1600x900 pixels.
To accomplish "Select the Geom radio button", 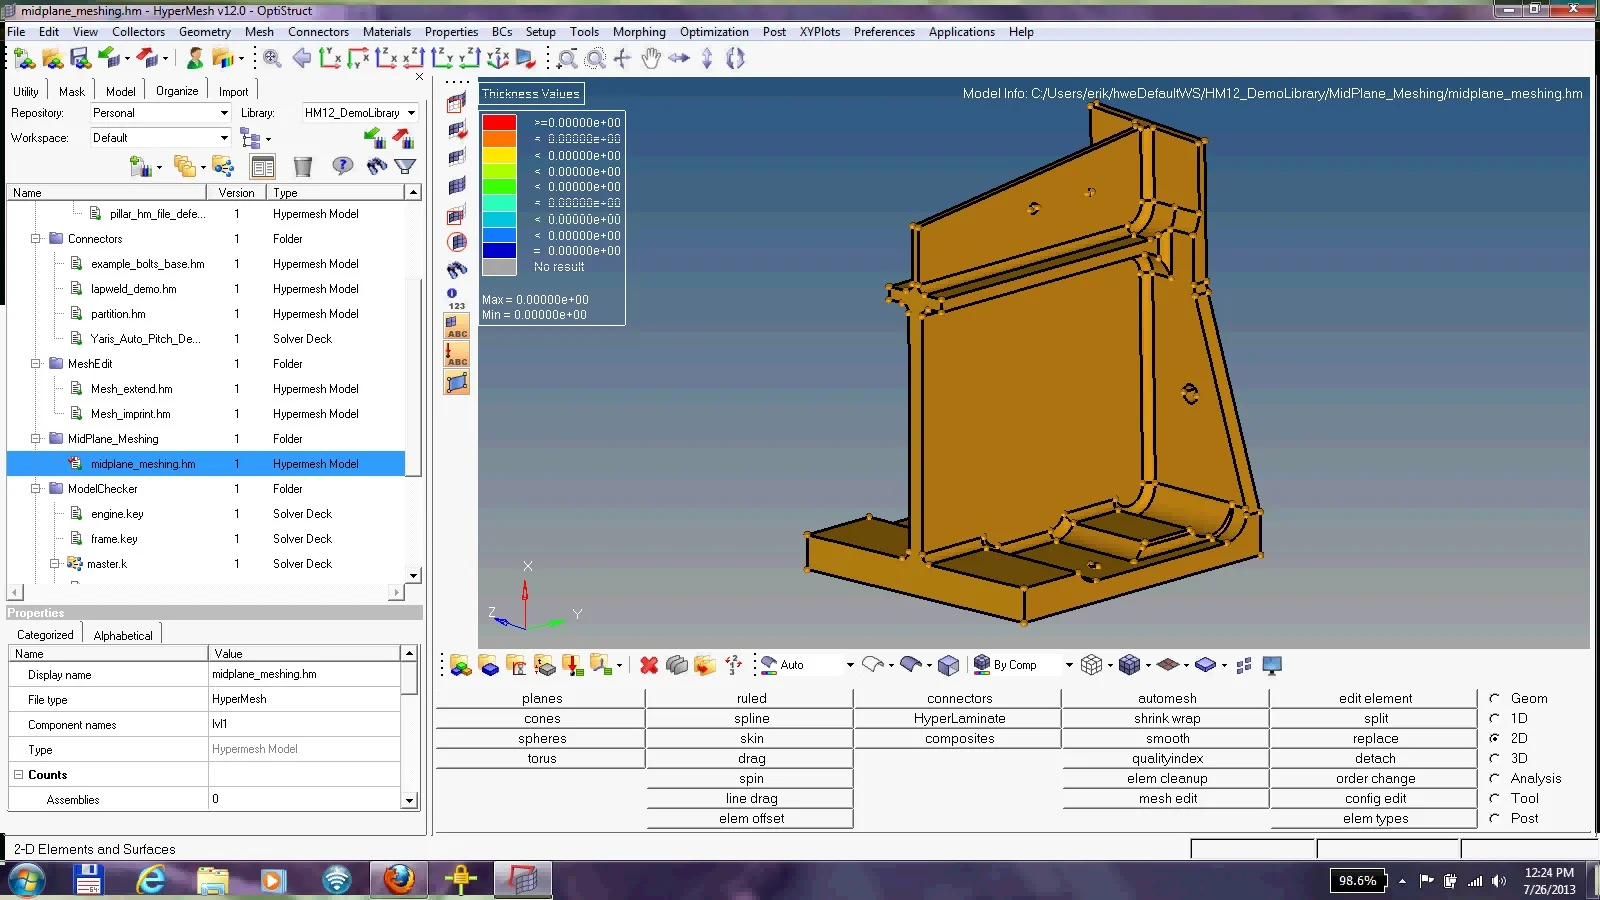I will click(x=1494, y=699).
